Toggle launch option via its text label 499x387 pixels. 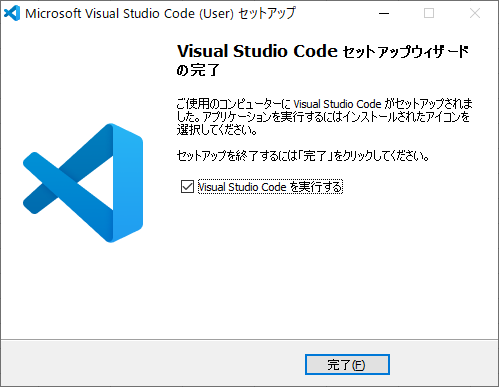pos(270,187)
